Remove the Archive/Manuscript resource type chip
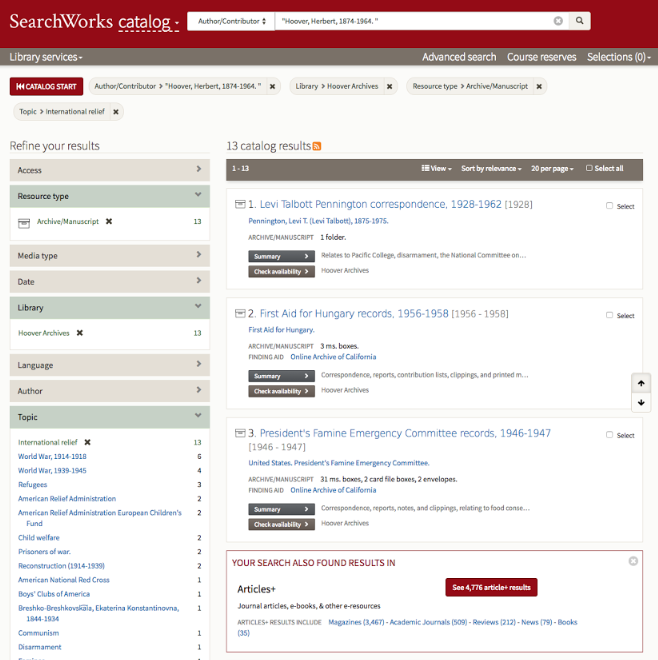The width and height of the screenshot is (658, 660). 539,87
